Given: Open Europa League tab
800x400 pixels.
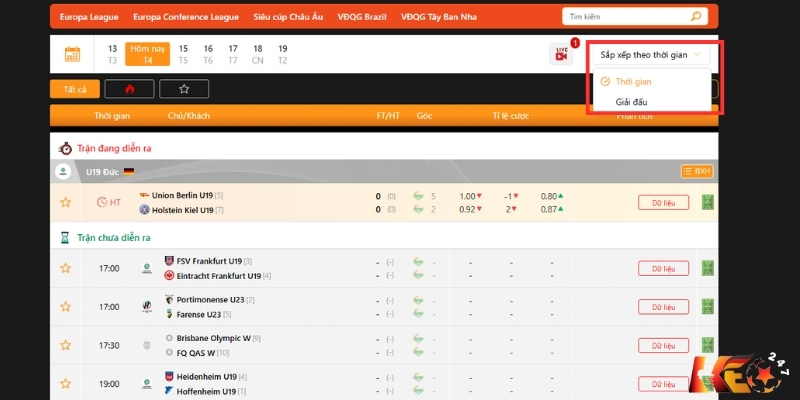Looking at the screenshot, I should (89, 17).
